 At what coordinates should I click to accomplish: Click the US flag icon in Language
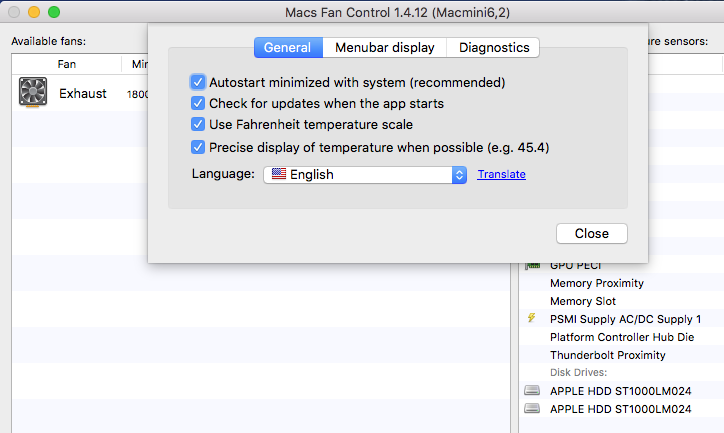click(x=277, y=174)
